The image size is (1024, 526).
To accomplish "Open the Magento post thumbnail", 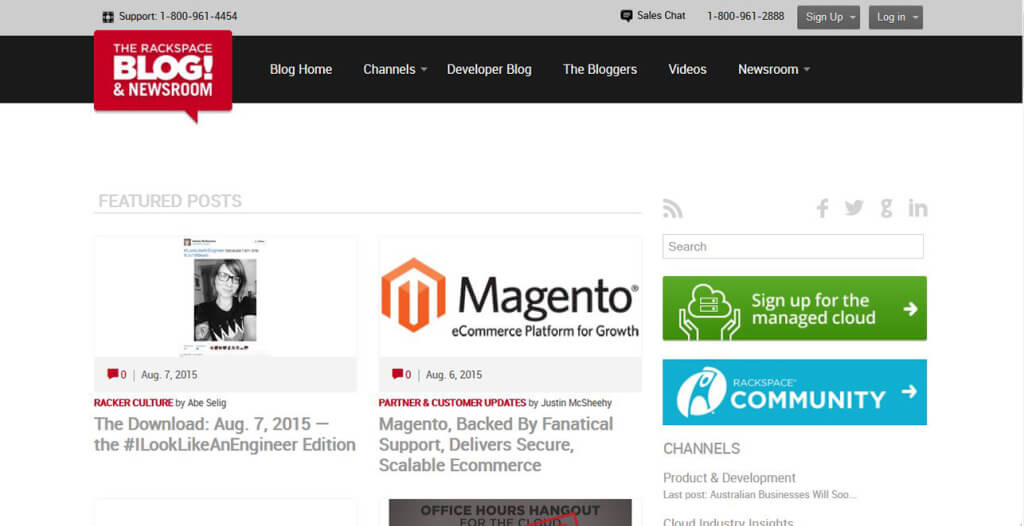I will [x=510, y=297].
